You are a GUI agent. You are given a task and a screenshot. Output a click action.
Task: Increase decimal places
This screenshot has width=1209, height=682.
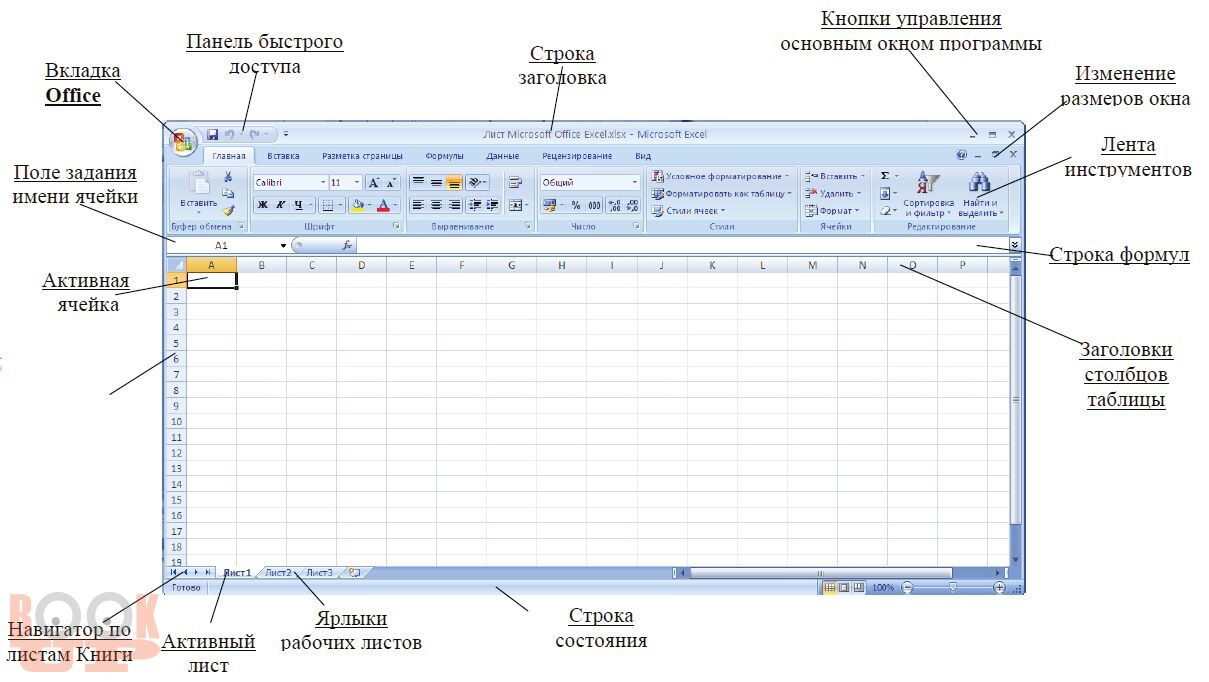pos(614,205)
